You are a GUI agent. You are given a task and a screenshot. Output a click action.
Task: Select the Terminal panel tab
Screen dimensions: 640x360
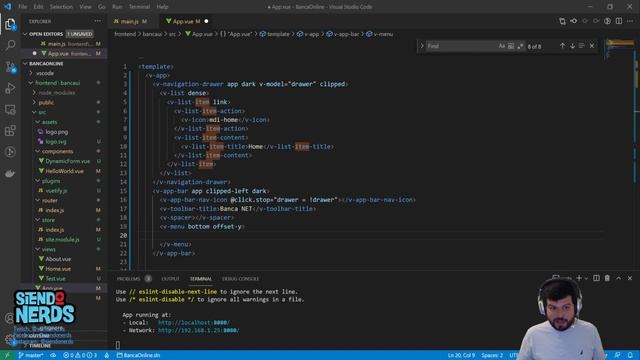click(x=200, y=279)
